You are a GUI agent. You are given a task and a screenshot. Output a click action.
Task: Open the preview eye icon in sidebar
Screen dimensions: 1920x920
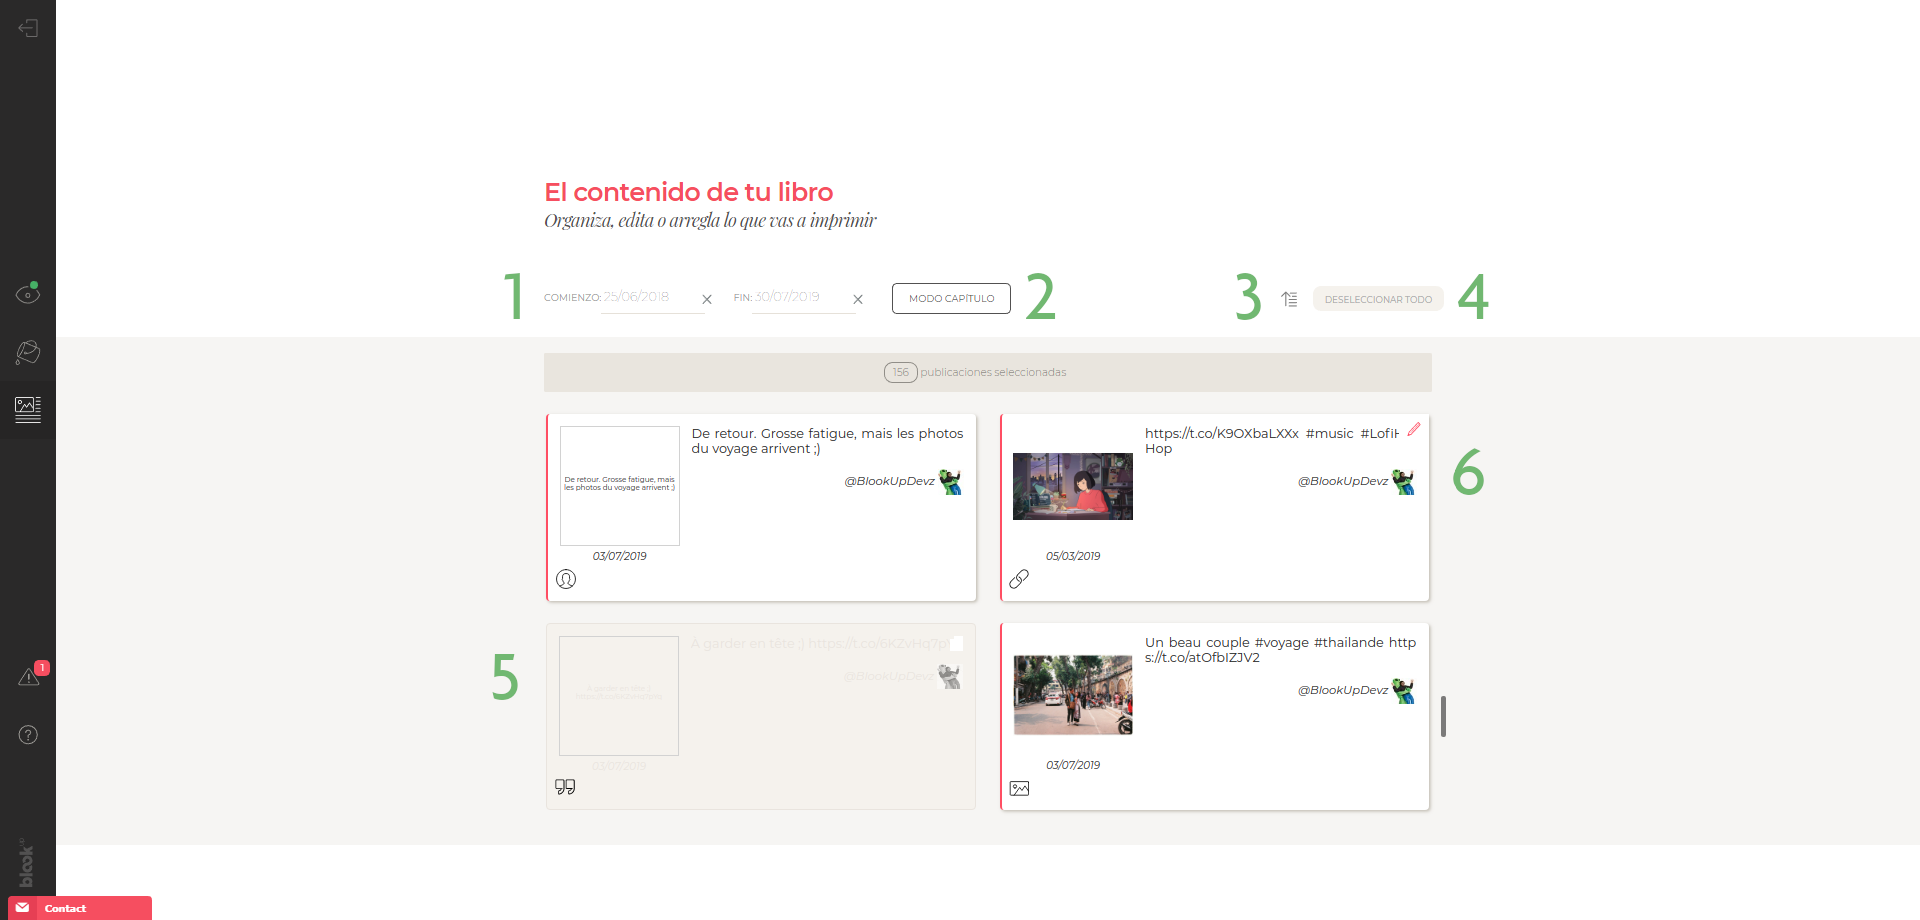(28, 294)
